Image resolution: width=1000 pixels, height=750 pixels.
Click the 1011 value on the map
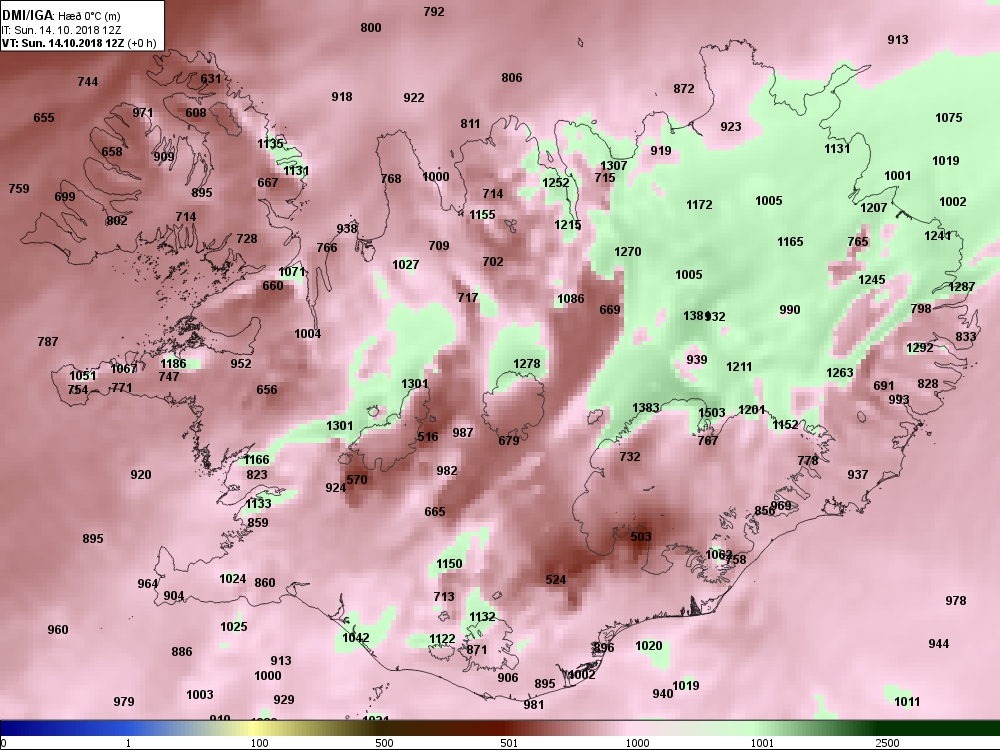pos(907,702)
